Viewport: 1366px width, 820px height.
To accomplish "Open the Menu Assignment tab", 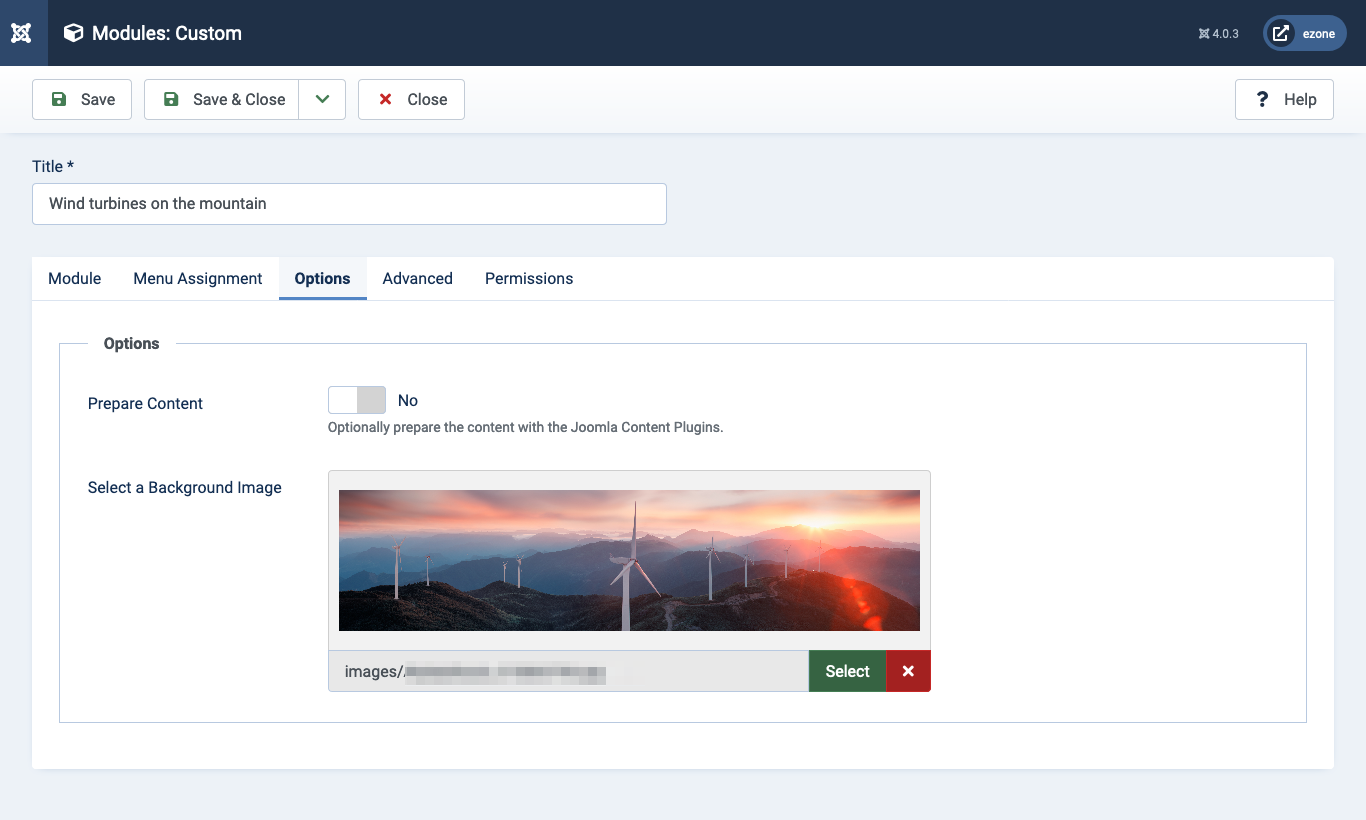I will [197, 278].
